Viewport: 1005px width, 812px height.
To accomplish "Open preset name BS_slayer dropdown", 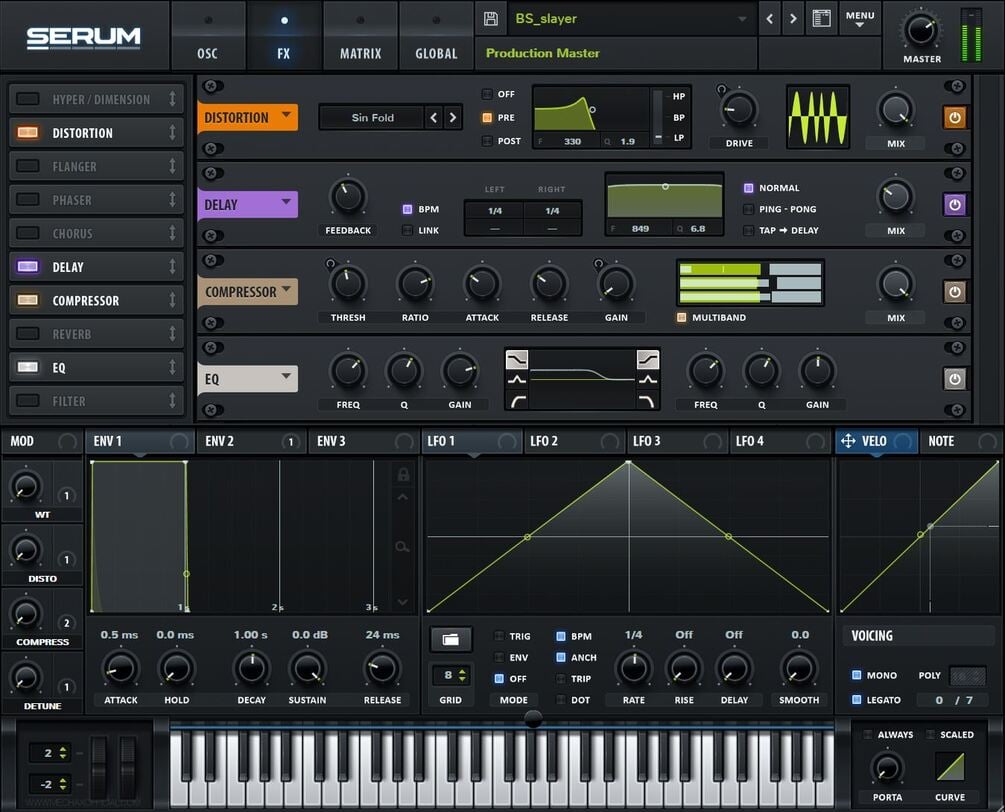I will (742, 19).
